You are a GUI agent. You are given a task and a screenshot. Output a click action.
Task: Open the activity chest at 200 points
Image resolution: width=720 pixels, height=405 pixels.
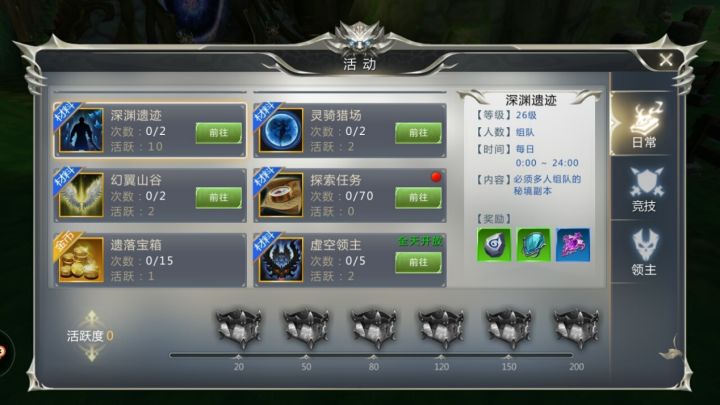(576, 329)
